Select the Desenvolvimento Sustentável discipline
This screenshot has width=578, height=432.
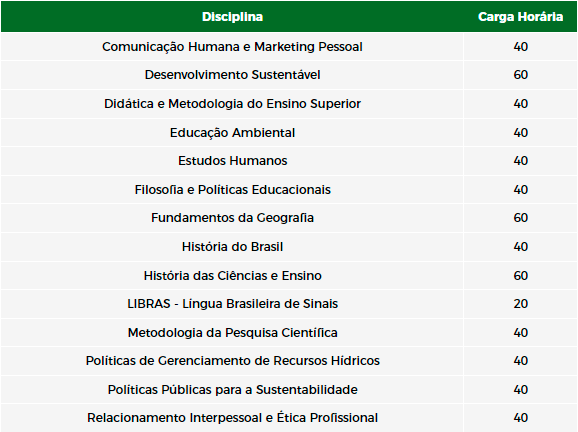pyautogui.click(x=232, y=75)
